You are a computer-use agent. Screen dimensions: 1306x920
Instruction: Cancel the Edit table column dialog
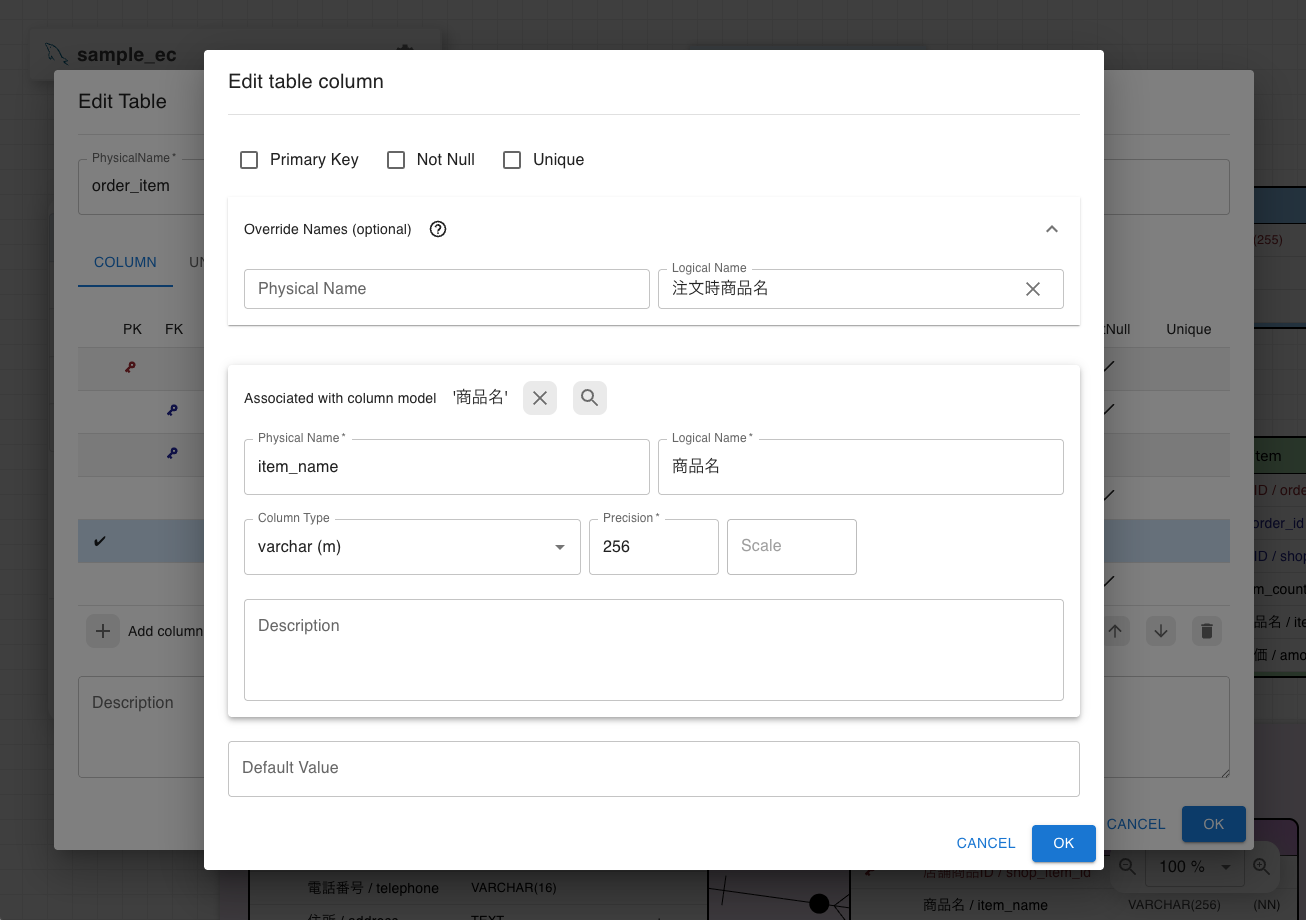coord(986,843)
